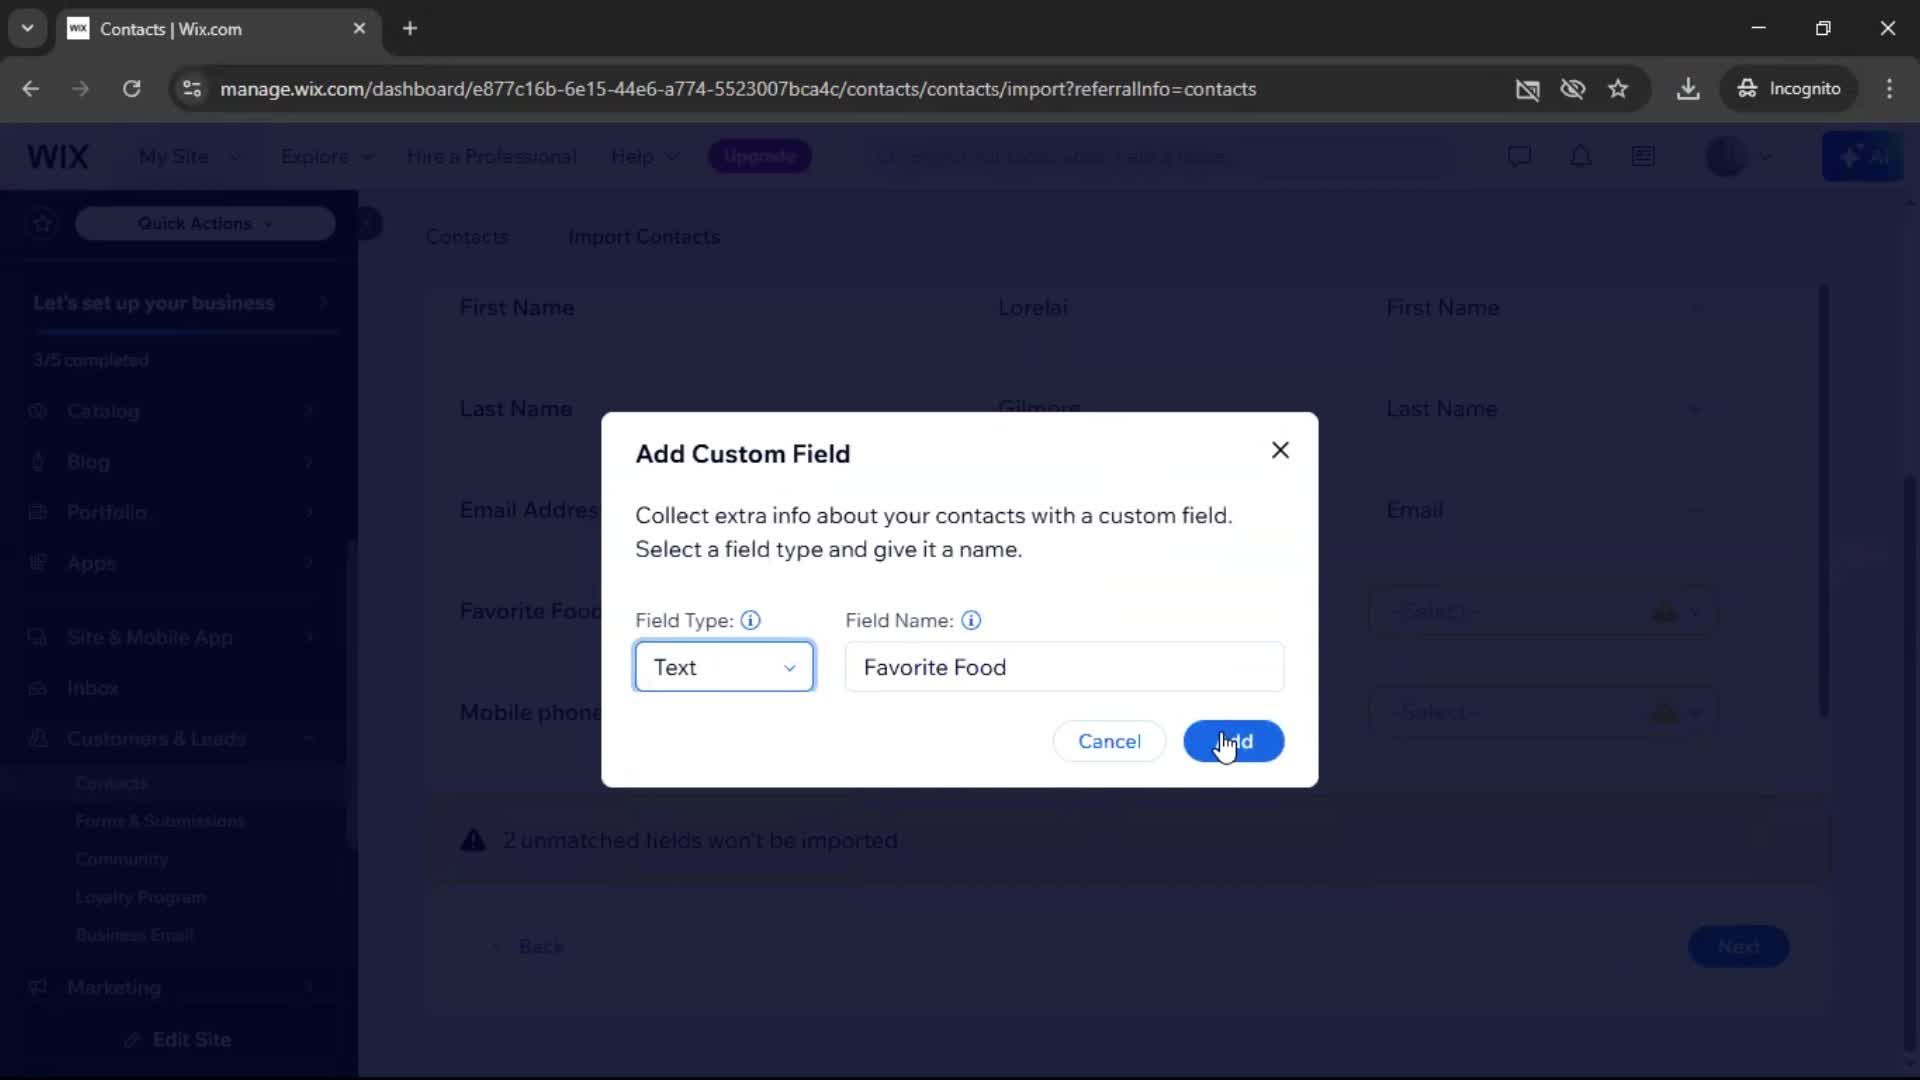Open Loyalty Program in sidebar
This screenshot has width=1920, height=1080.
point(141,897)
